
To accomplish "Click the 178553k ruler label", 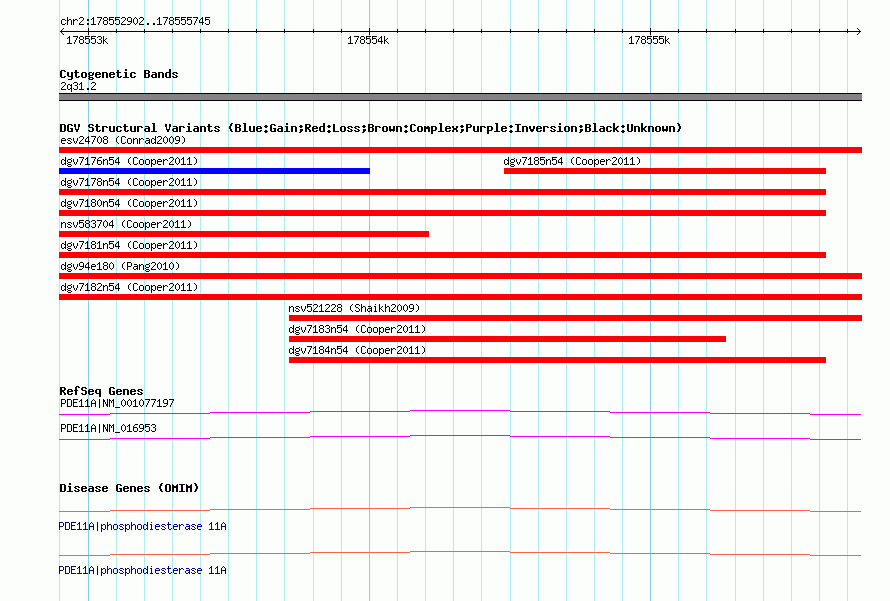I will click(x=87, y=40).
